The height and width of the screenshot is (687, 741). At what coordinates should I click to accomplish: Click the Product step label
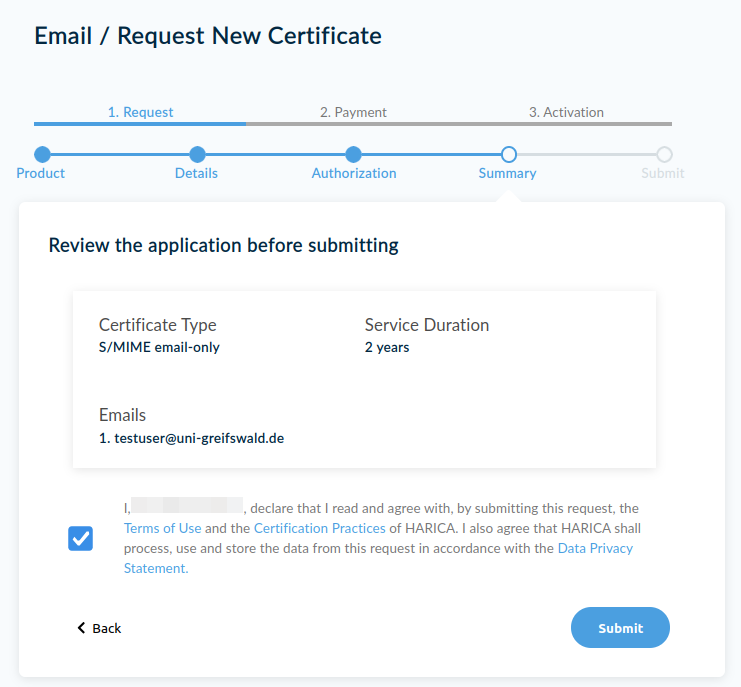(41, 173)
